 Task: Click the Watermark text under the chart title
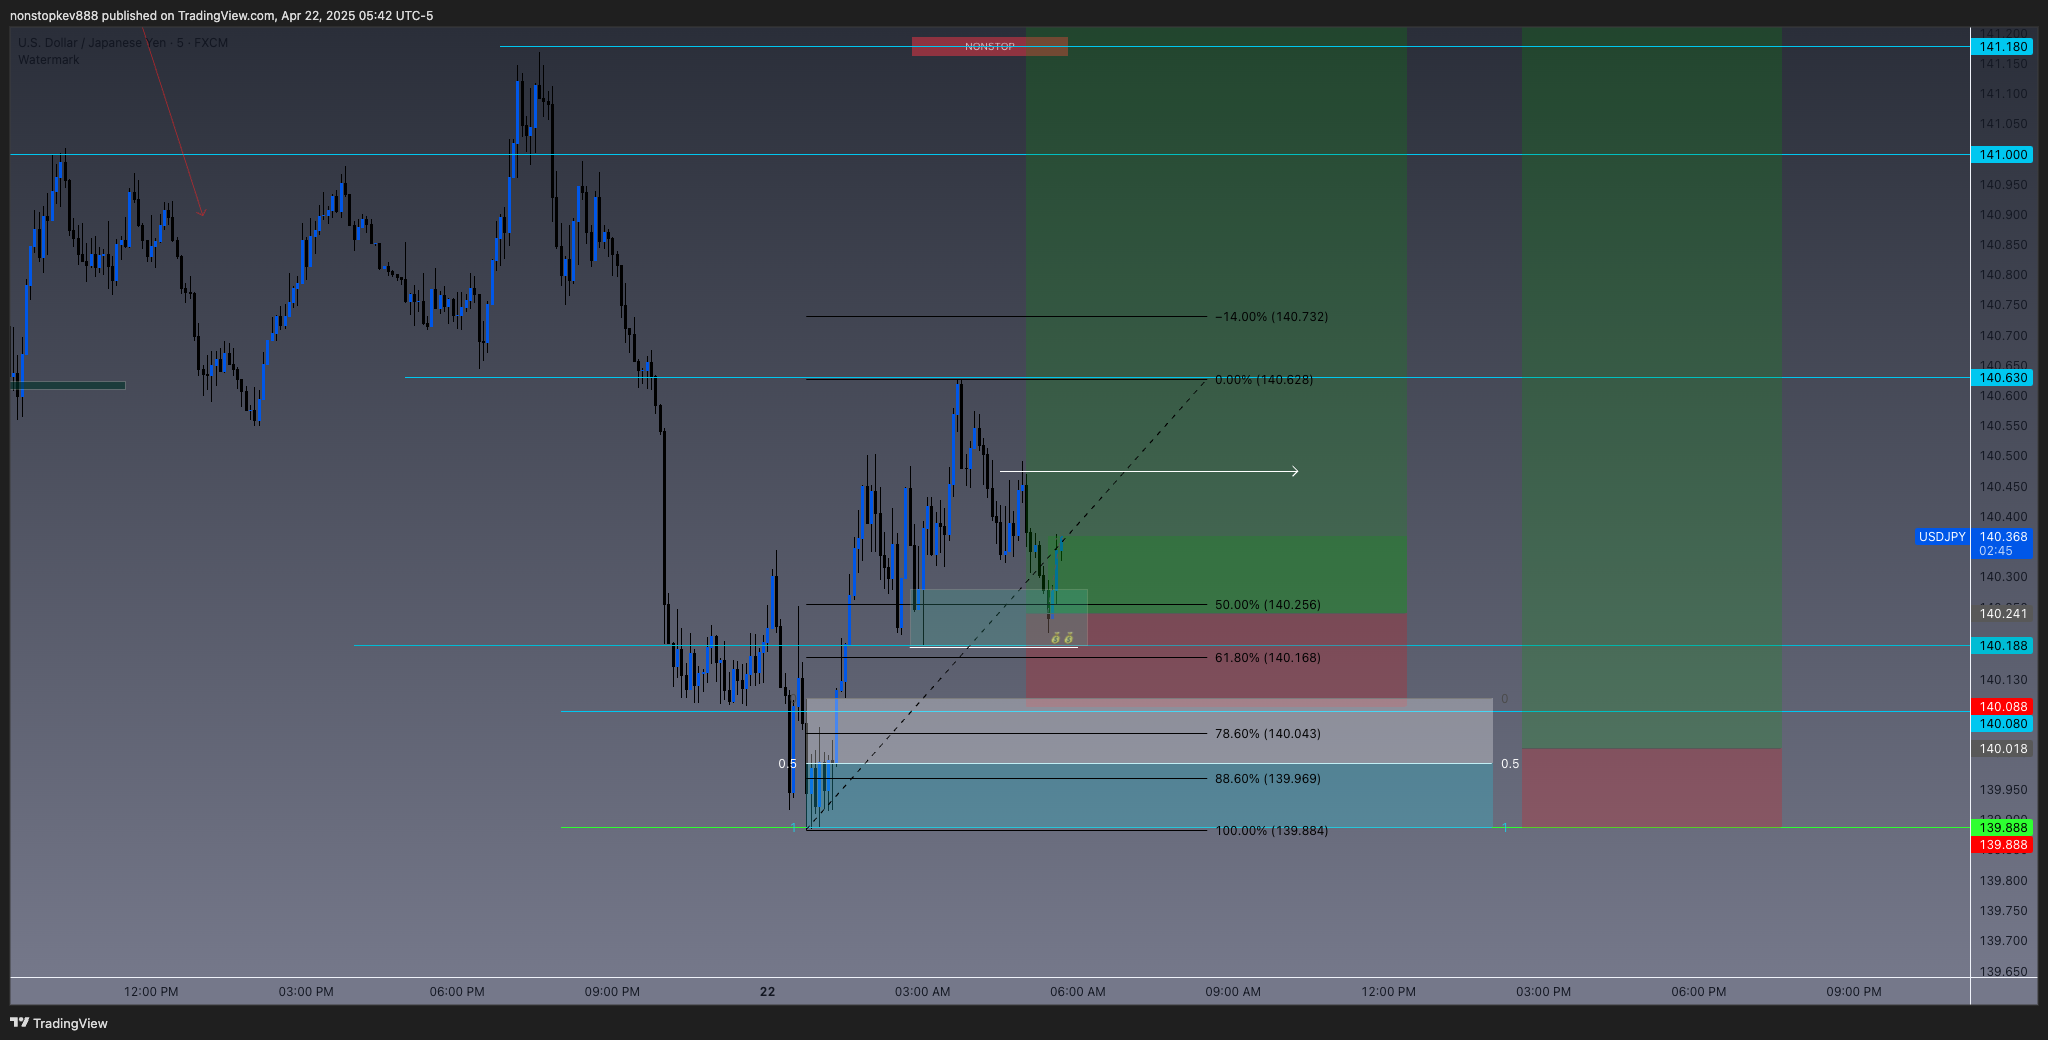[48, 60]
